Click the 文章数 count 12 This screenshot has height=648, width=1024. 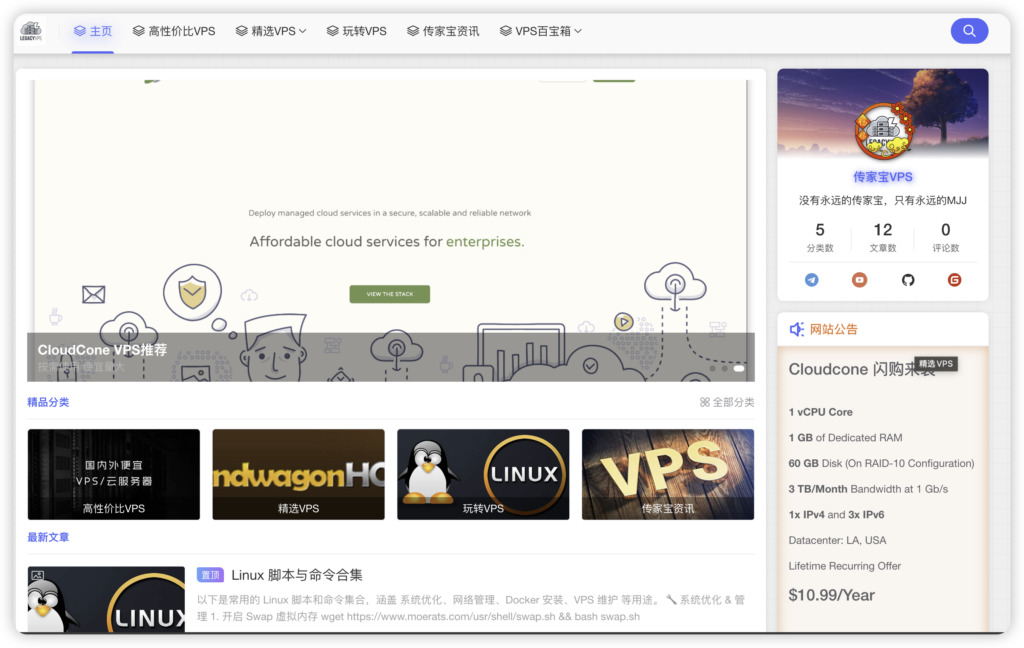[x=882, y=230]
